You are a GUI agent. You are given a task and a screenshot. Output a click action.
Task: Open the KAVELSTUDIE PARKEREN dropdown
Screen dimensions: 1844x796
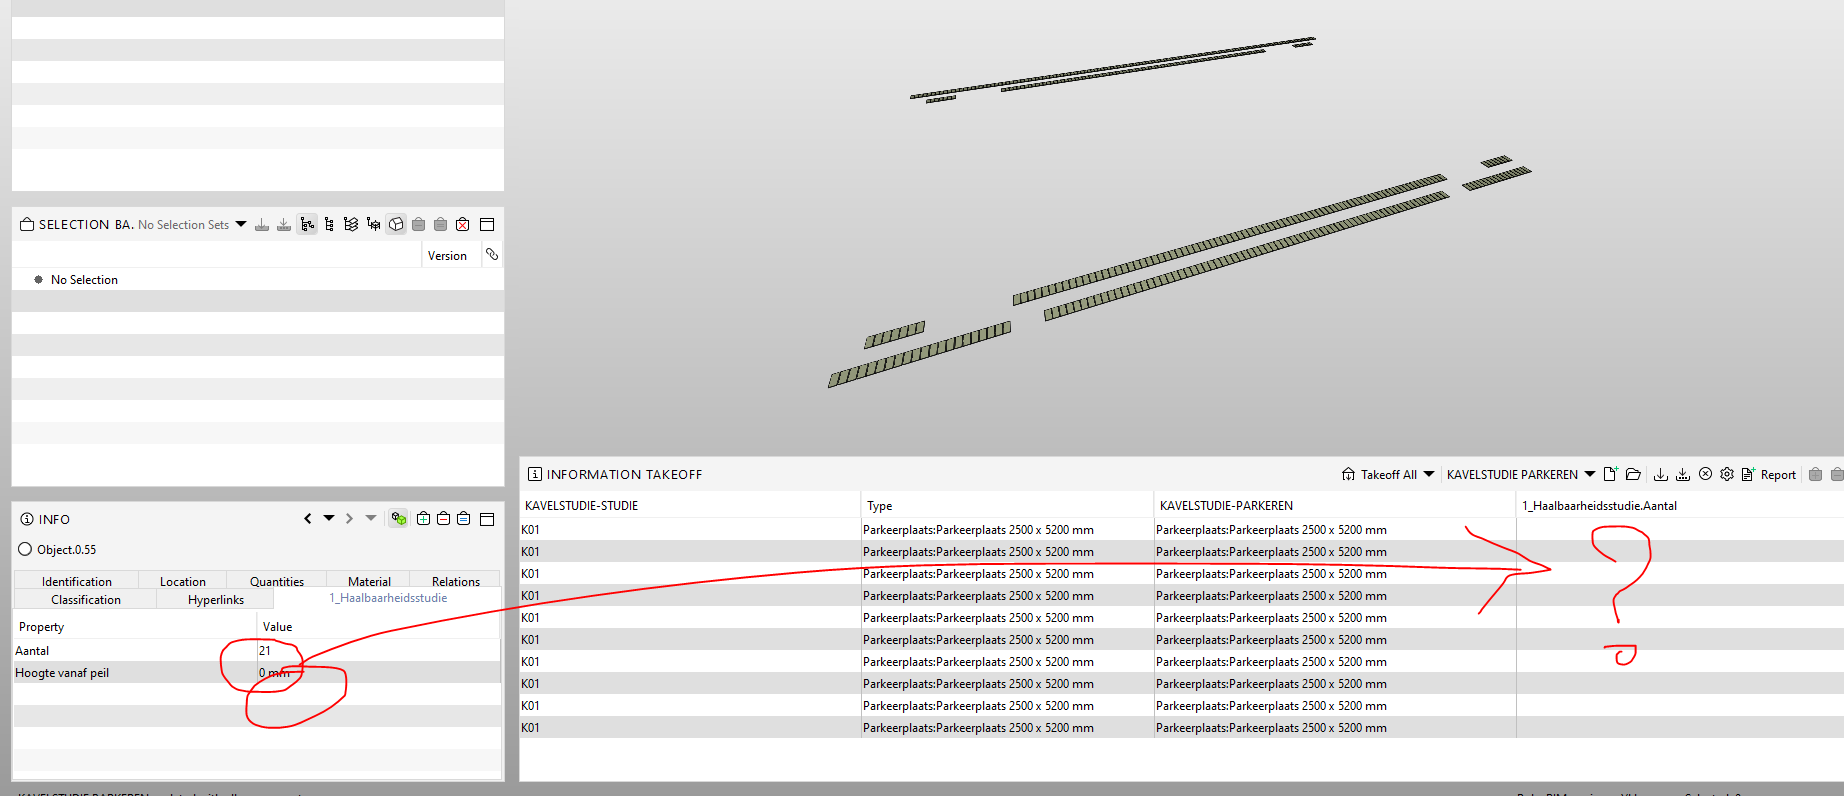(1590, 474)
